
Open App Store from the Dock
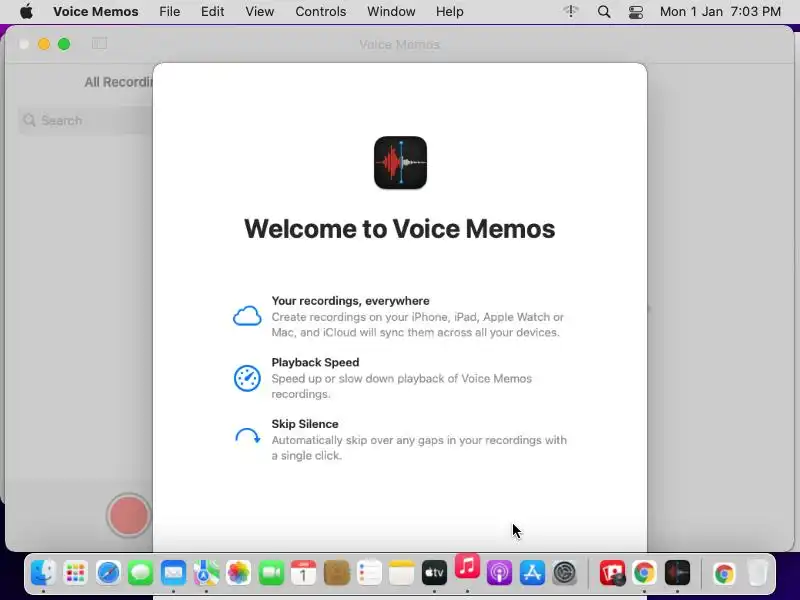coord(532,573)
